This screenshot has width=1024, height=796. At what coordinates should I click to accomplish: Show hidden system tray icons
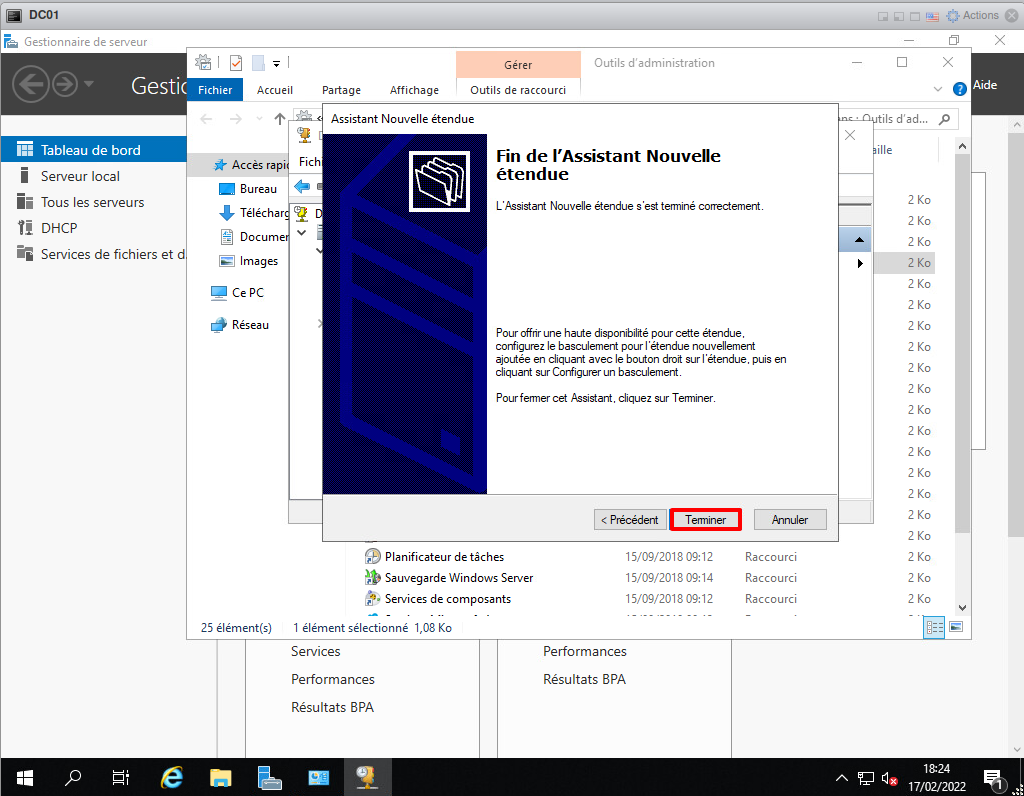point(842,778)
